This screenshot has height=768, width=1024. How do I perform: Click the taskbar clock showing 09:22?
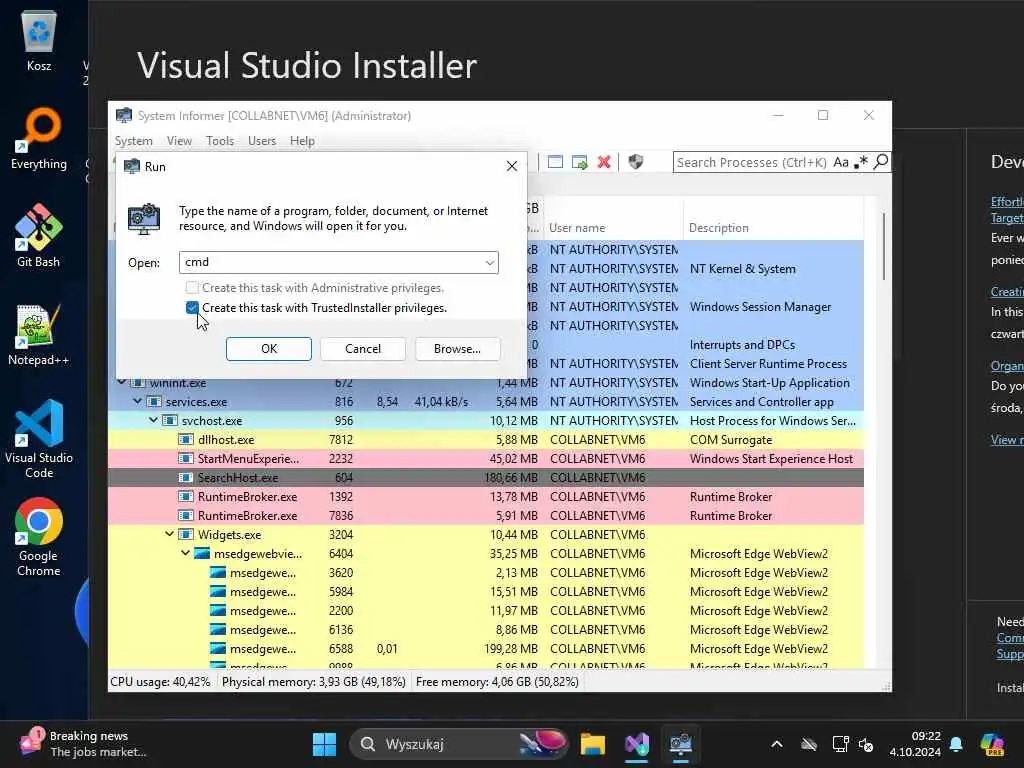click(x=915, y=744)
